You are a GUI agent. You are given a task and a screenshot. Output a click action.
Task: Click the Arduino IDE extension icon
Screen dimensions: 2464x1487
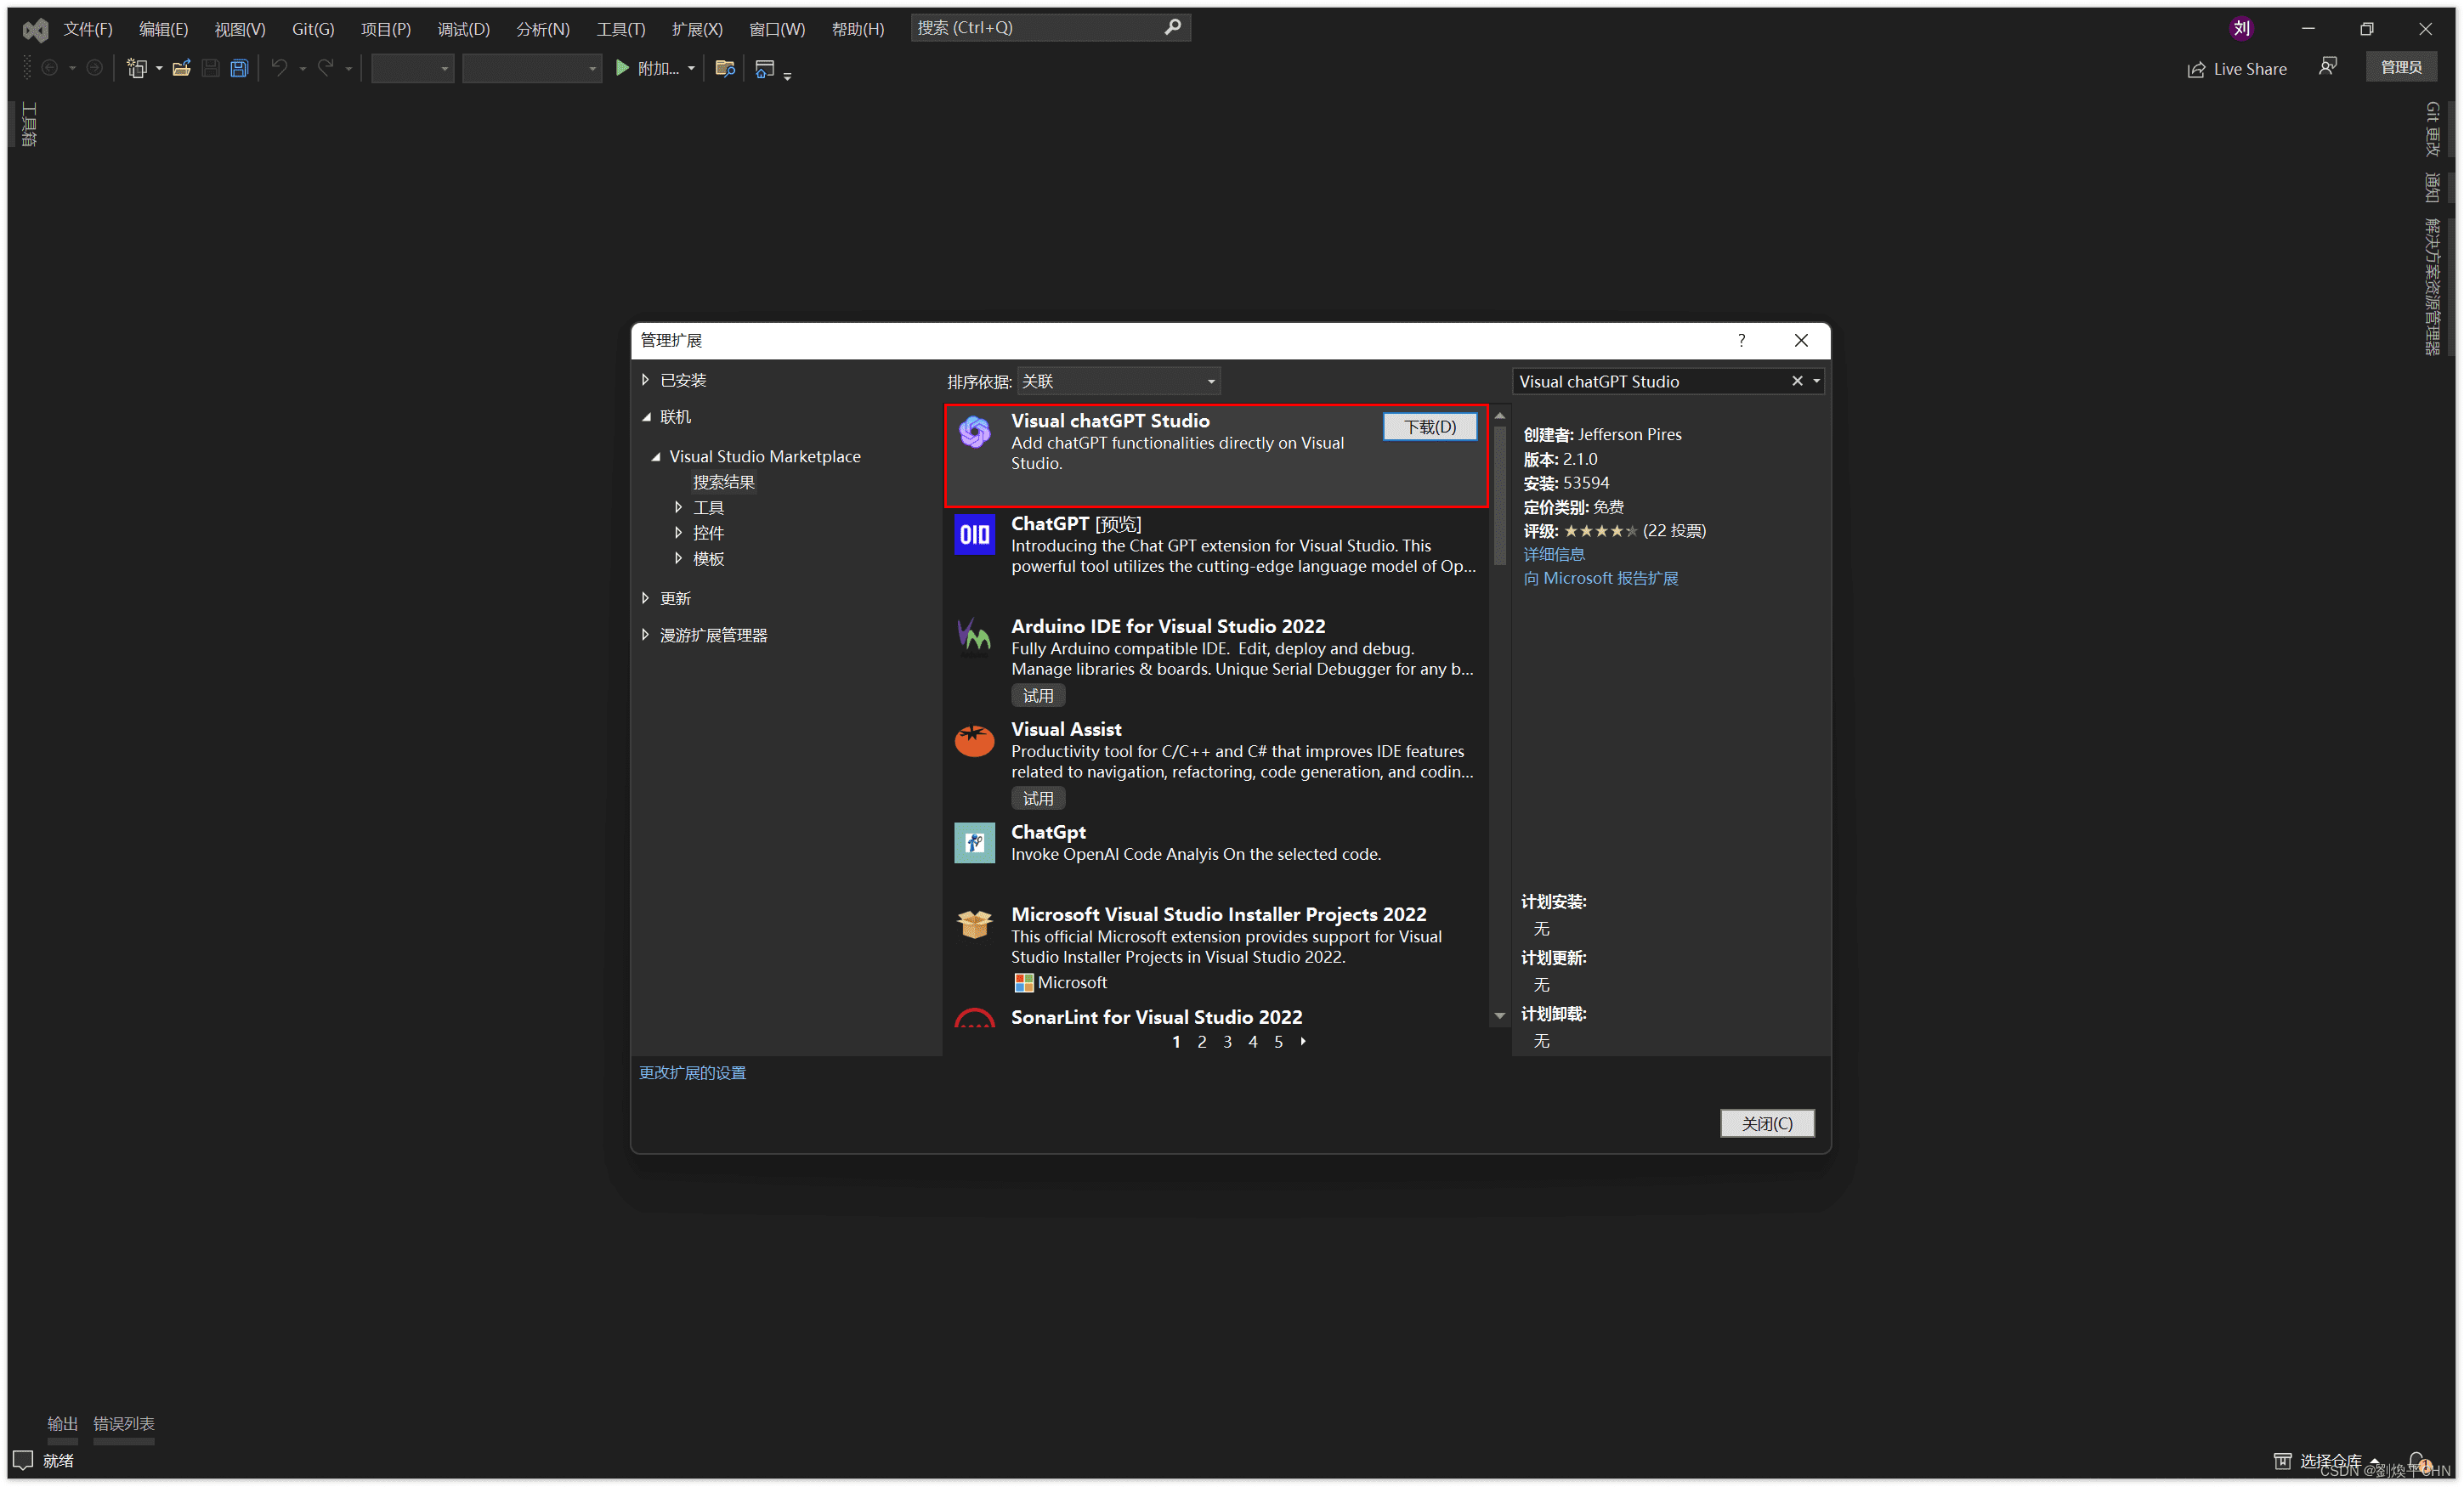(974, 637)
